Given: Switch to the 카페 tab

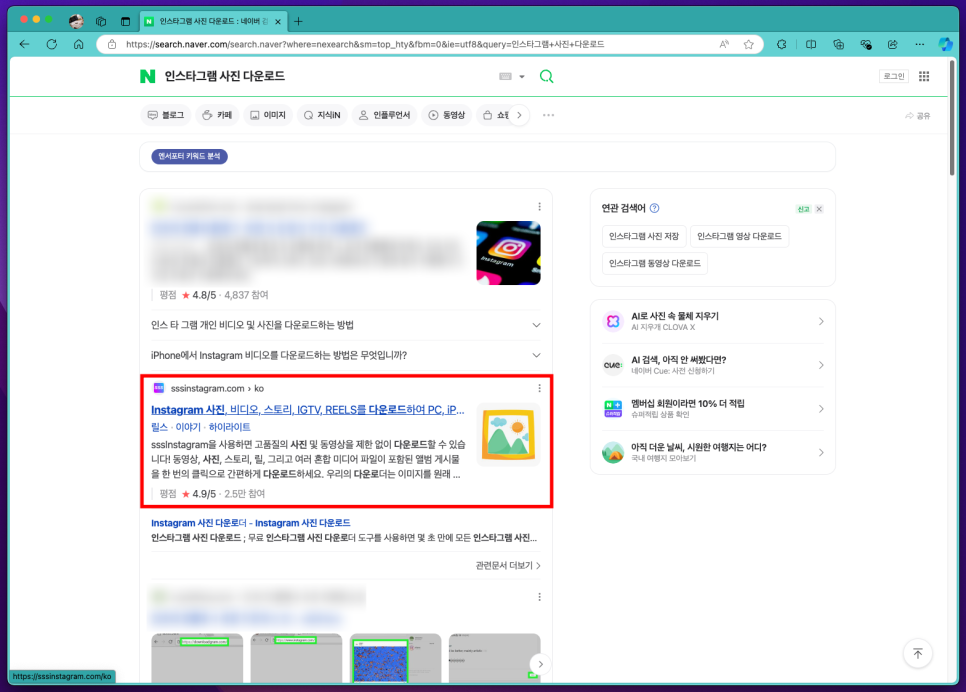Looking at the screenshot, I should pyautogui.click(x=217, y=115).
